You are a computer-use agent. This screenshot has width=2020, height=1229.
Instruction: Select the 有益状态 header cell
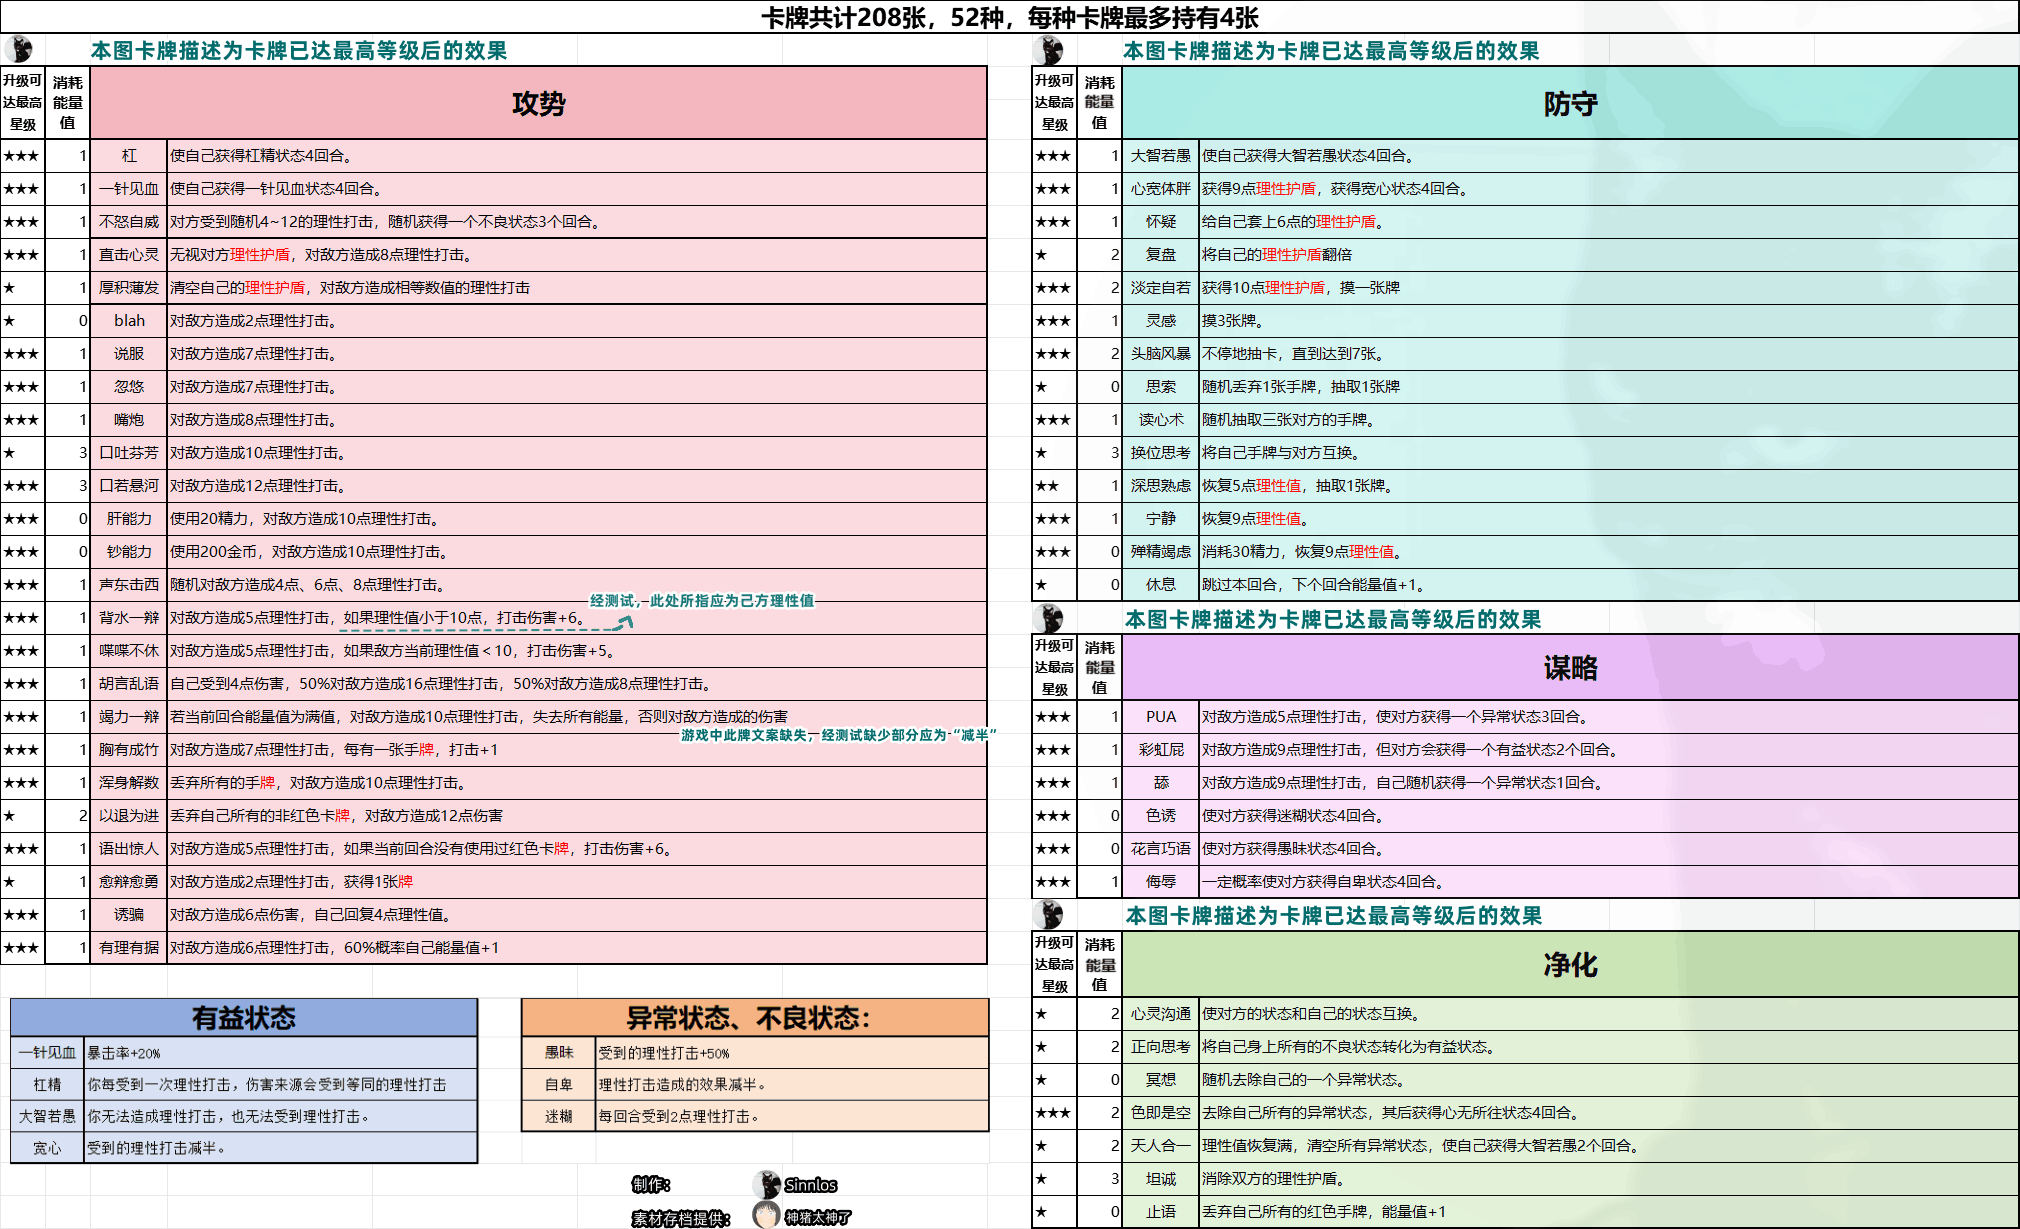[244, 1018]
